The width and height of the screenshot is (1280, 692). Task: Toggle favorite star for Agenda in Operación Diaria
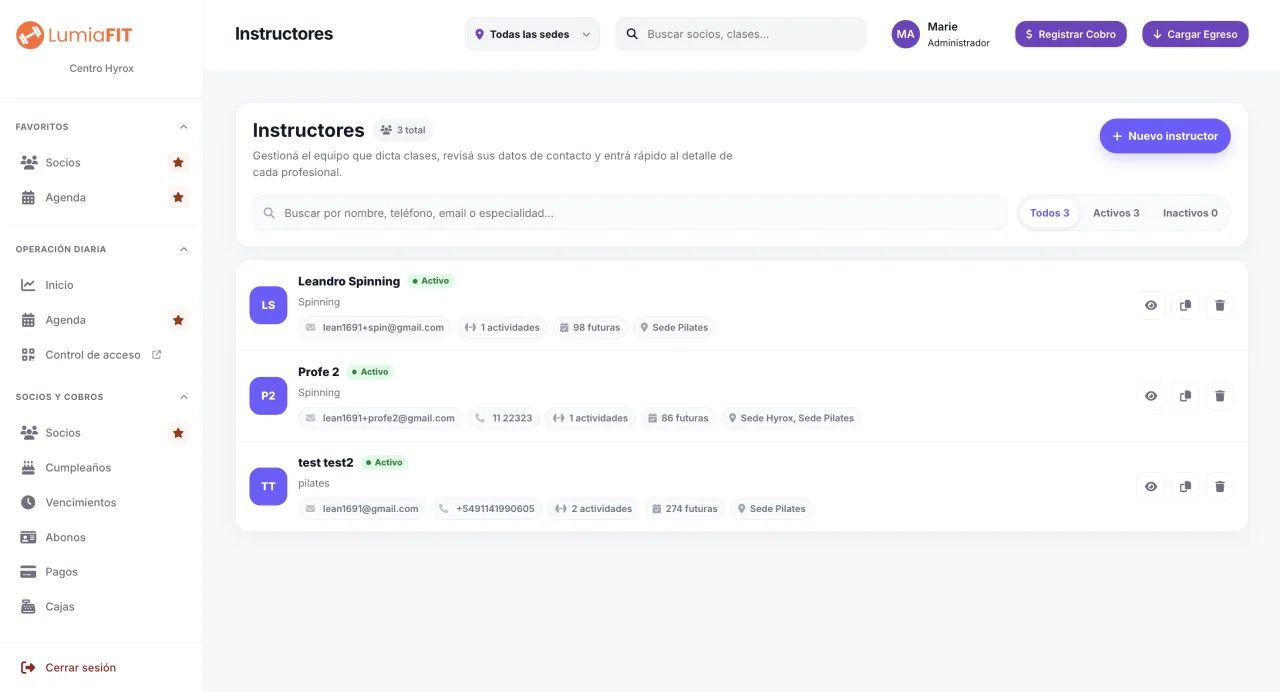click(x=178, y=320)
